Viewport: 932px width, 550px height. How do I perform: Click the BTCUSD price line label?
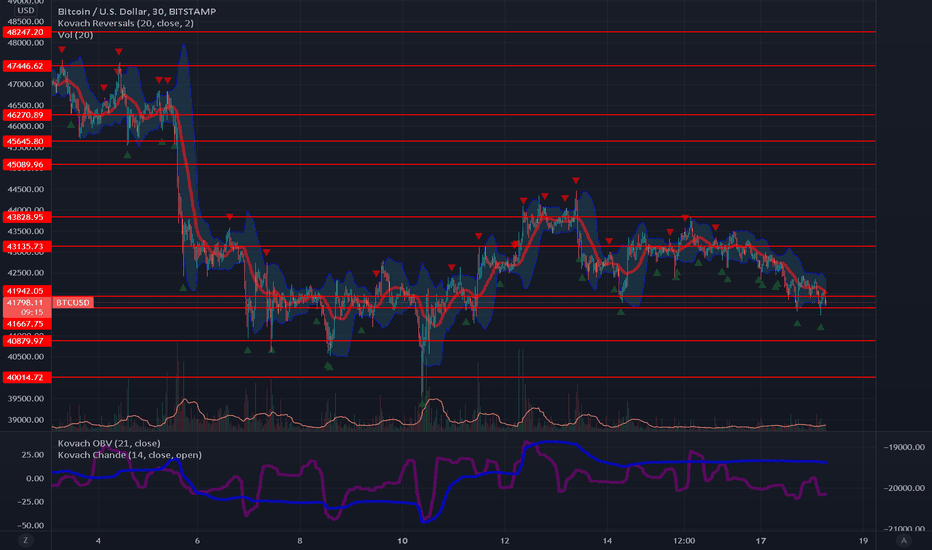tap(73, 303)
